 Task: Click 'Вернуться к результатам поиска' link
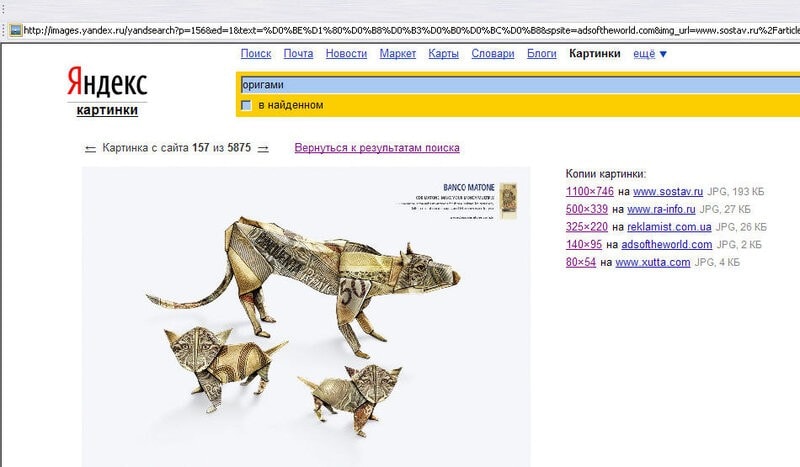click(x=377, y=148)
